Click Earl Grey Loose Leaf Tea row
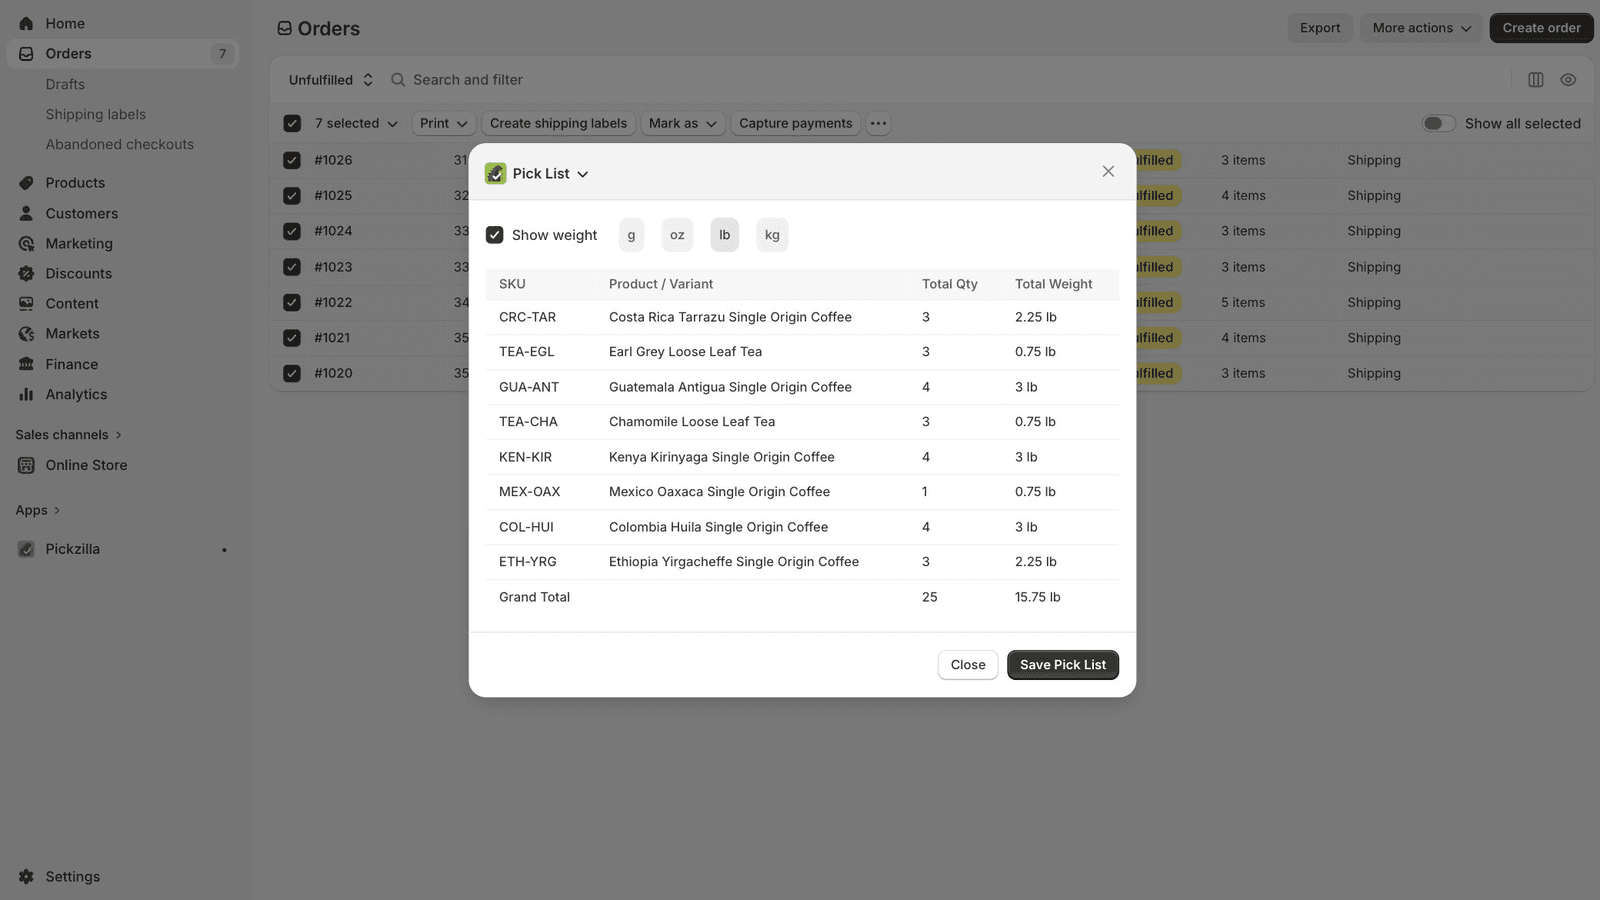 pos(802,352)
